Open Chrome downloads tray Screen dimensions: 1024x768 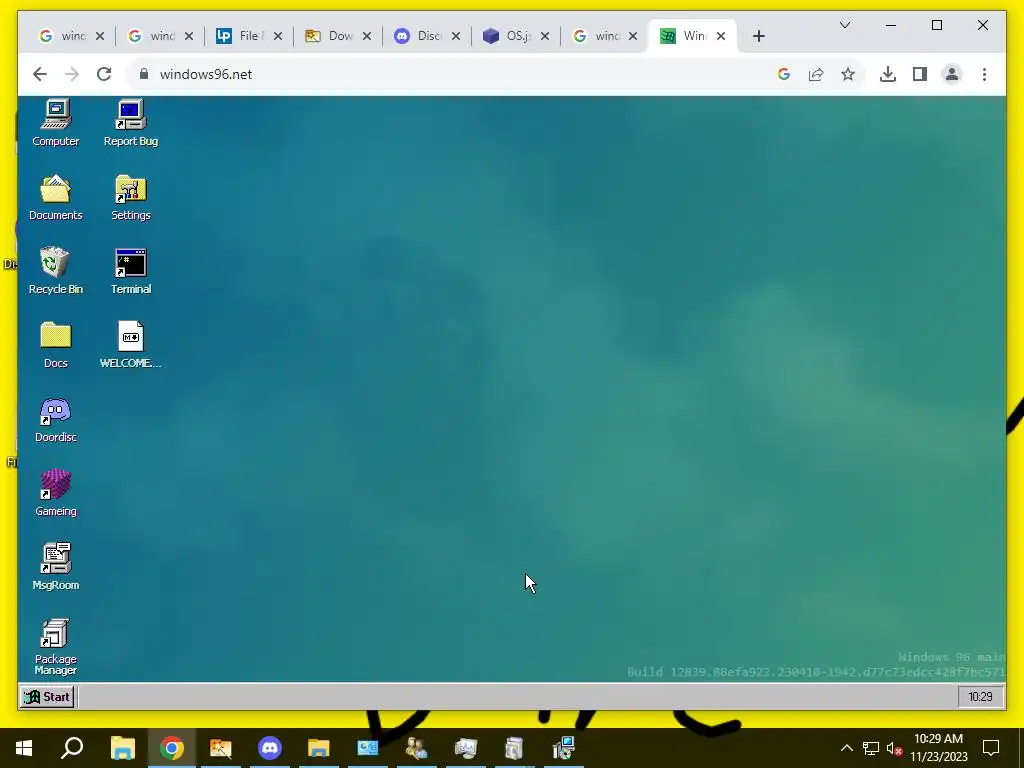pyautogui.click(x=888, y=74)
